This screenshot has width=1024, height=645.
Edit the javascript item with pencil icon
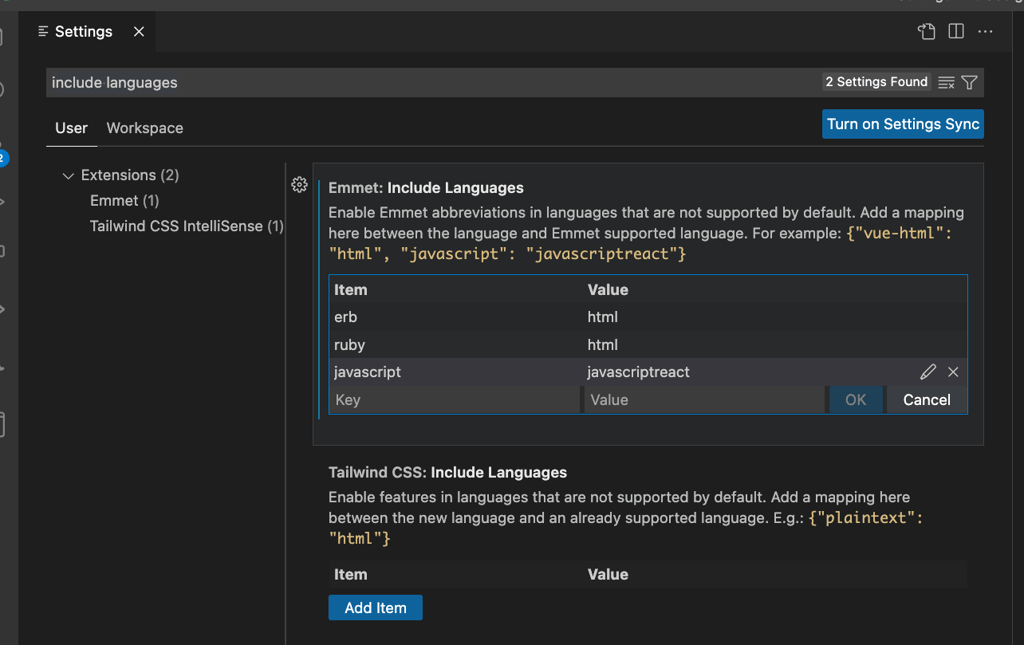click(x=928, y=371)
